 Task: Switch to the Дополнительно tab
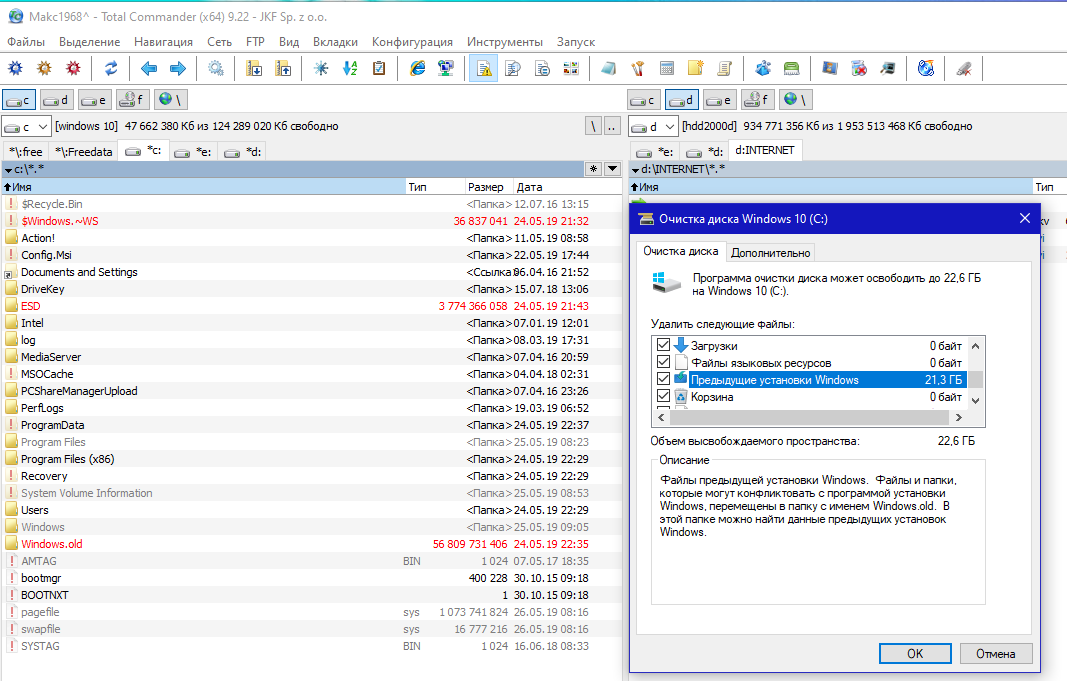point(771,252)
